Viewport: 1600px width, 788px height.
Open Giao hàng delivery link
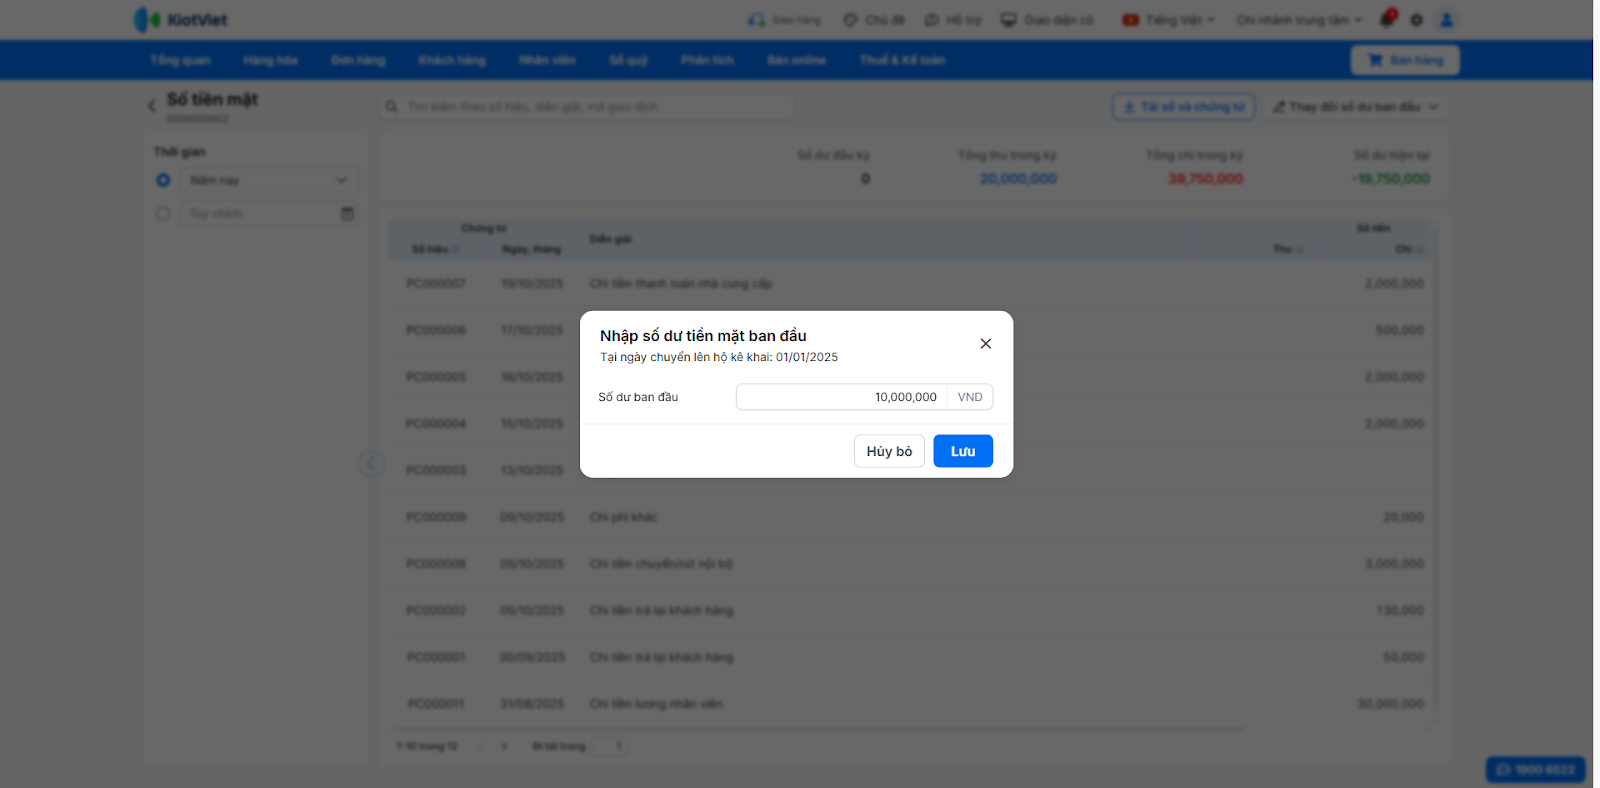click(x=784, y=20)
